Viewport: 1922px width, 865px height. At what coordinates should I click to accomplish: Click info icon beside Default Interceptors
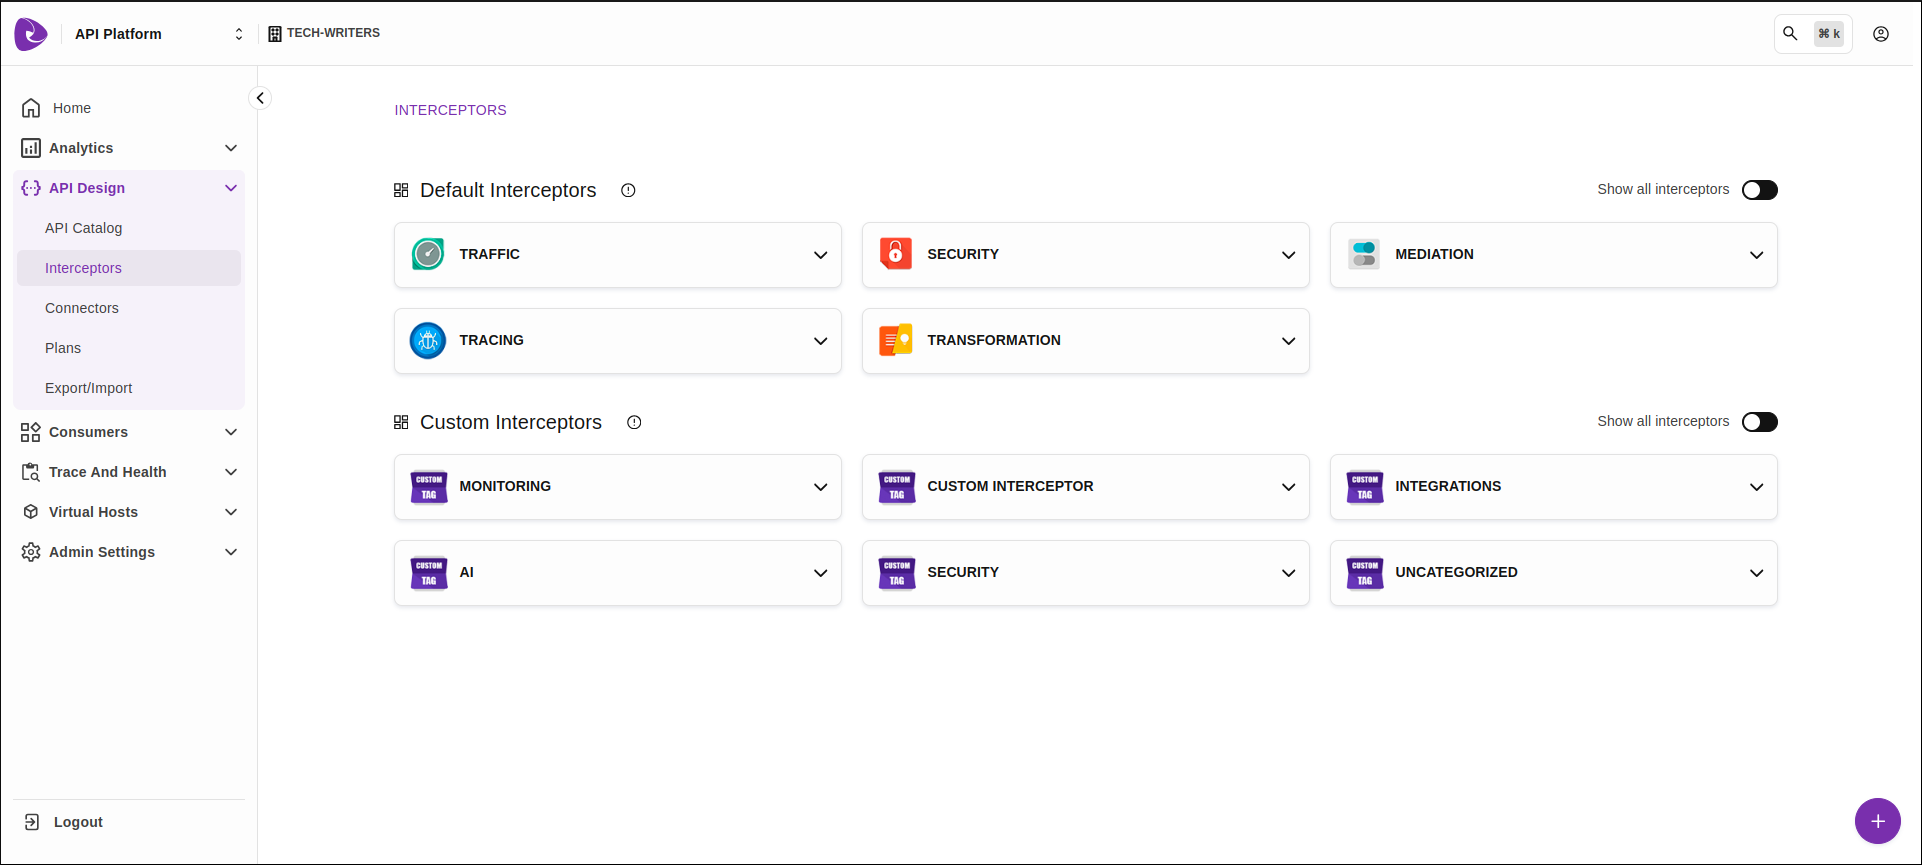[x=628, y=190]
